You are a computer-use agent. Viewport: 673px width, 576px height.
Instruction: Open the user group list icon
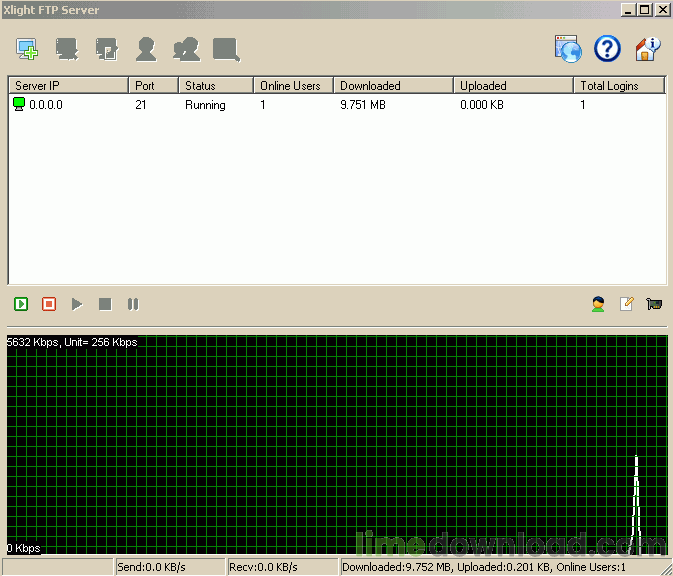(x=186, y=49)
